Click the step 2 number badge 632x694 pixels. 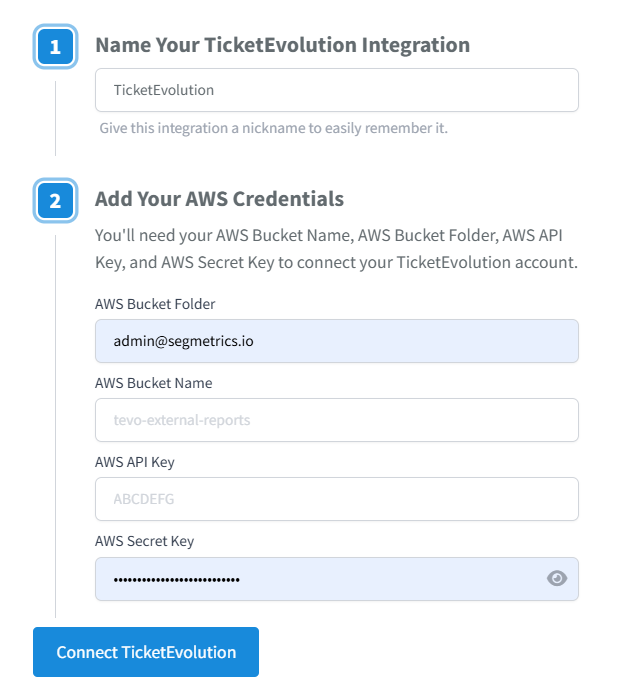[x=55, y=201]
